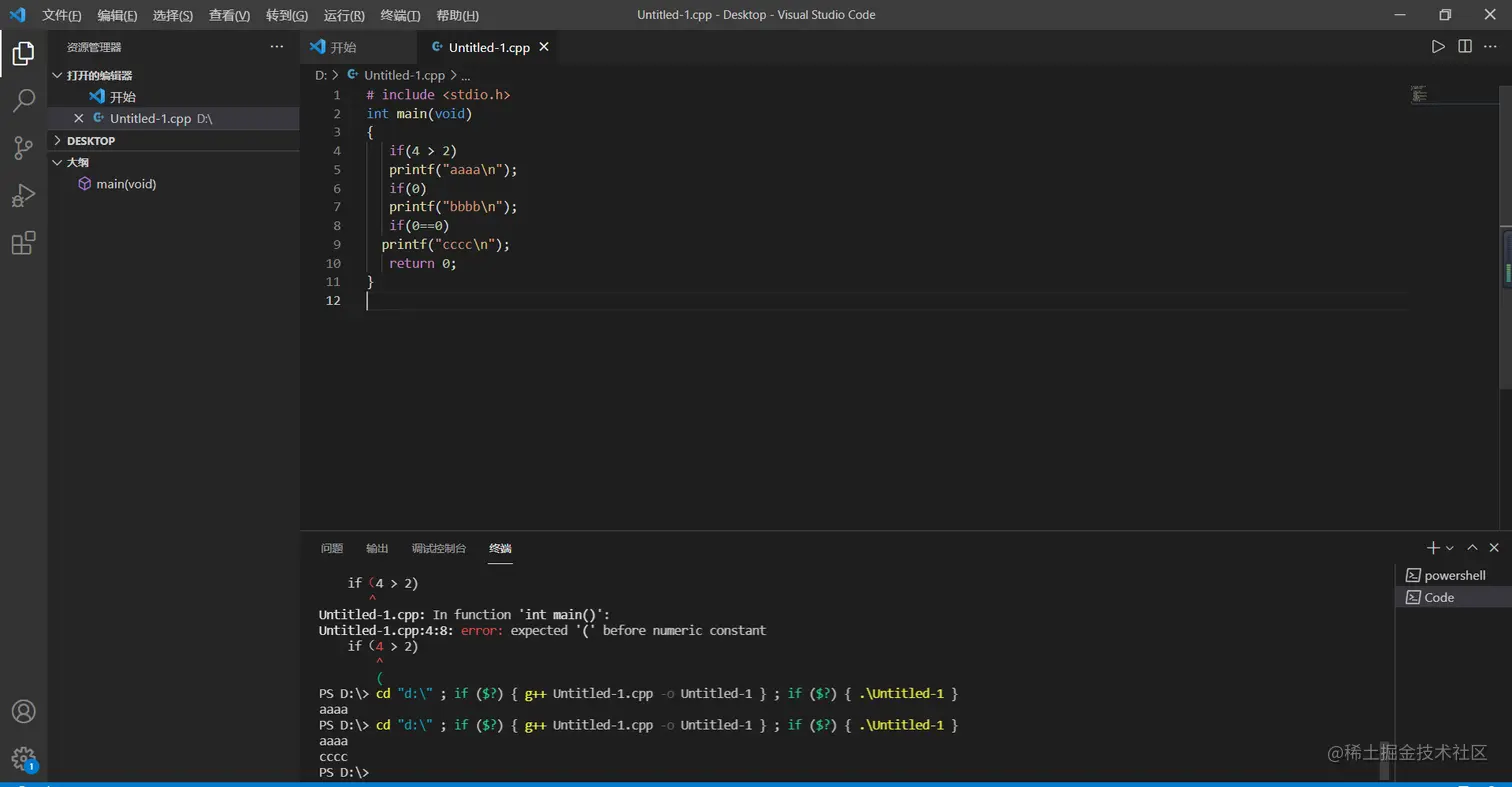Open the Explorer view in activity bar
The image size is (1512, 787).
[x=23, y=53]
